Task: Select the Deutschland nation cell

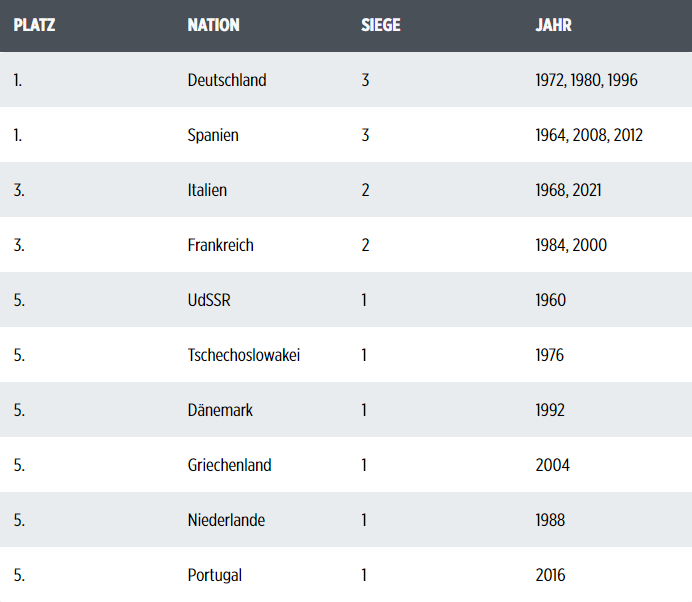Action: coord(227,80)
